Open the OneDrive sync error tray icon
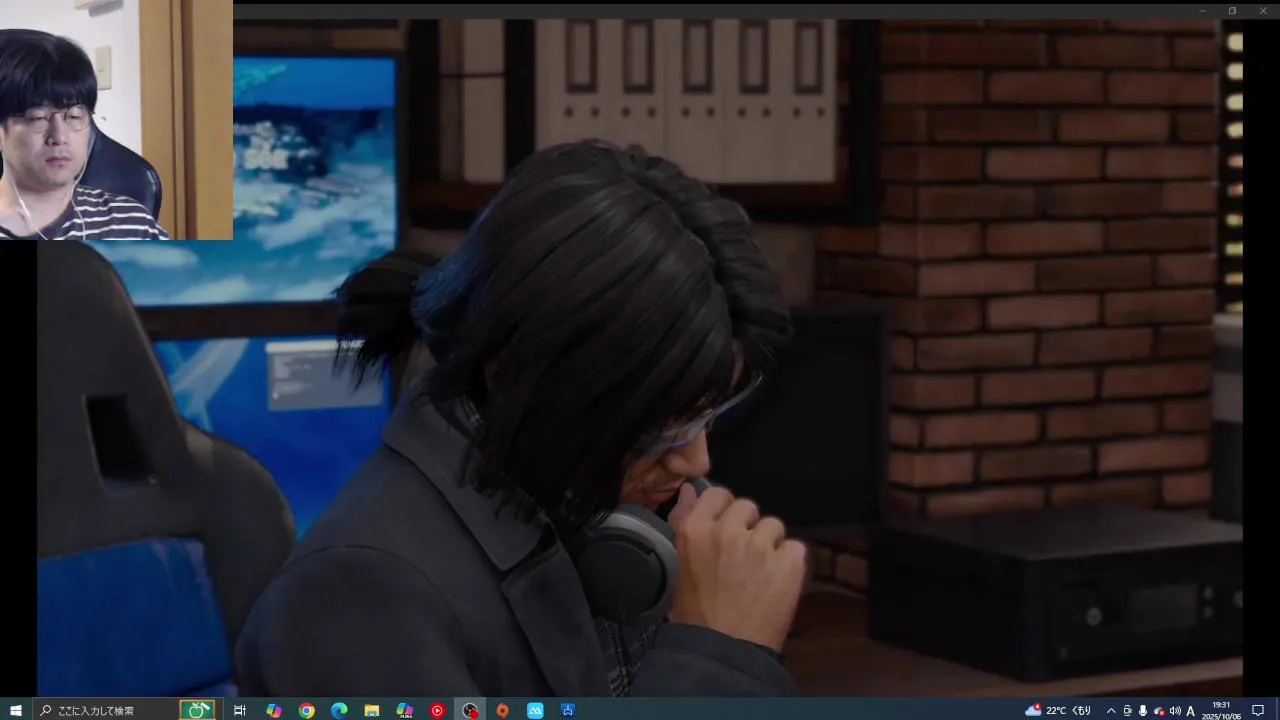This screenshot has width=1280, height=720. (1159, 710)
